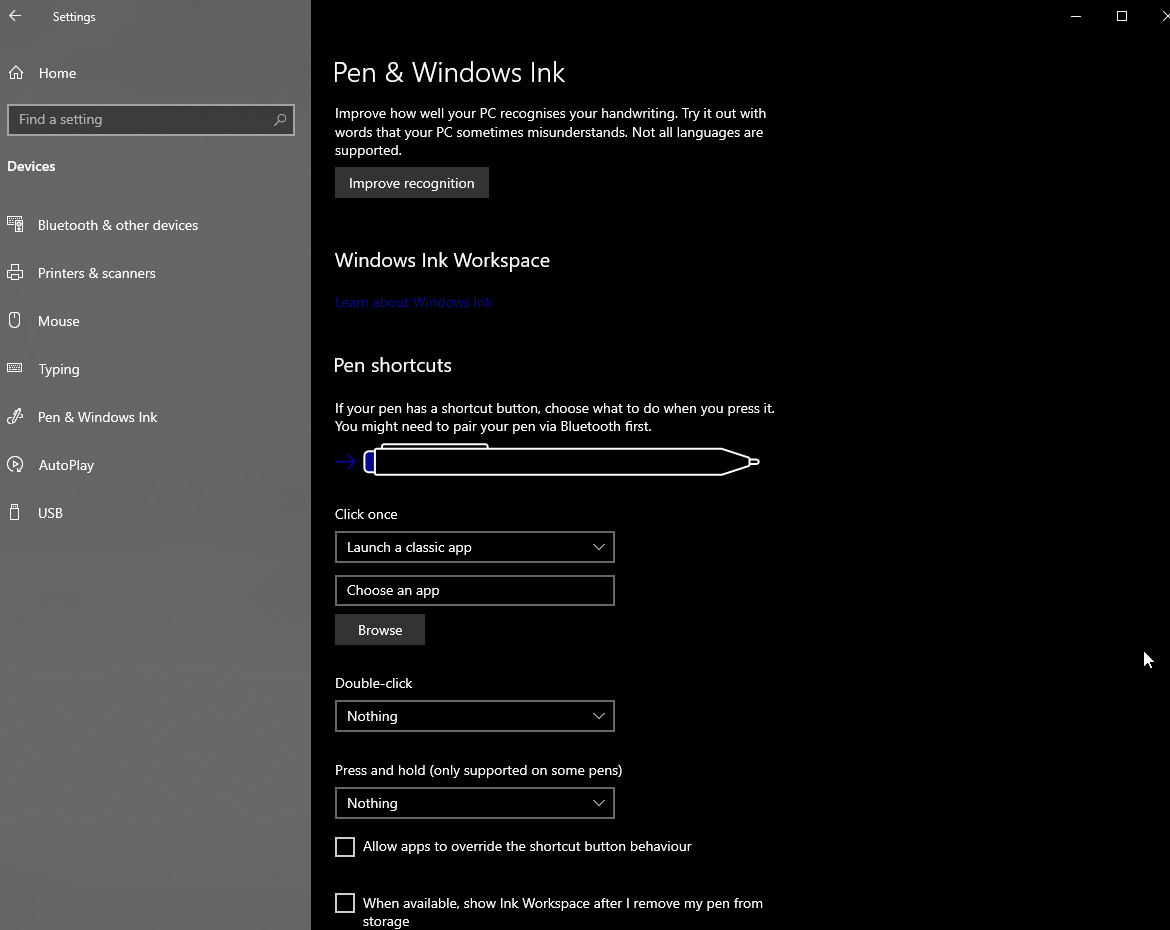Click the Bluetooth & other devices icon
This screenshot has height=930, width=1170.
point(15,225)
